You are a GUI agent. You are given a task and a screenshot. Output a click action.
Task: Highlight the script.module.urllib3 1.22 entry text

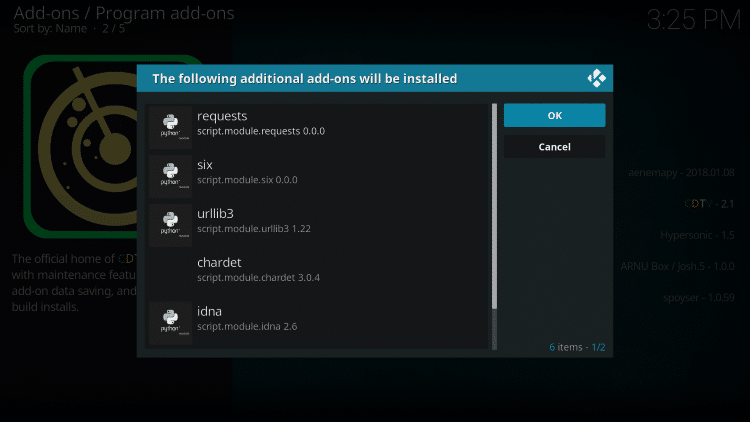point(253,228)
